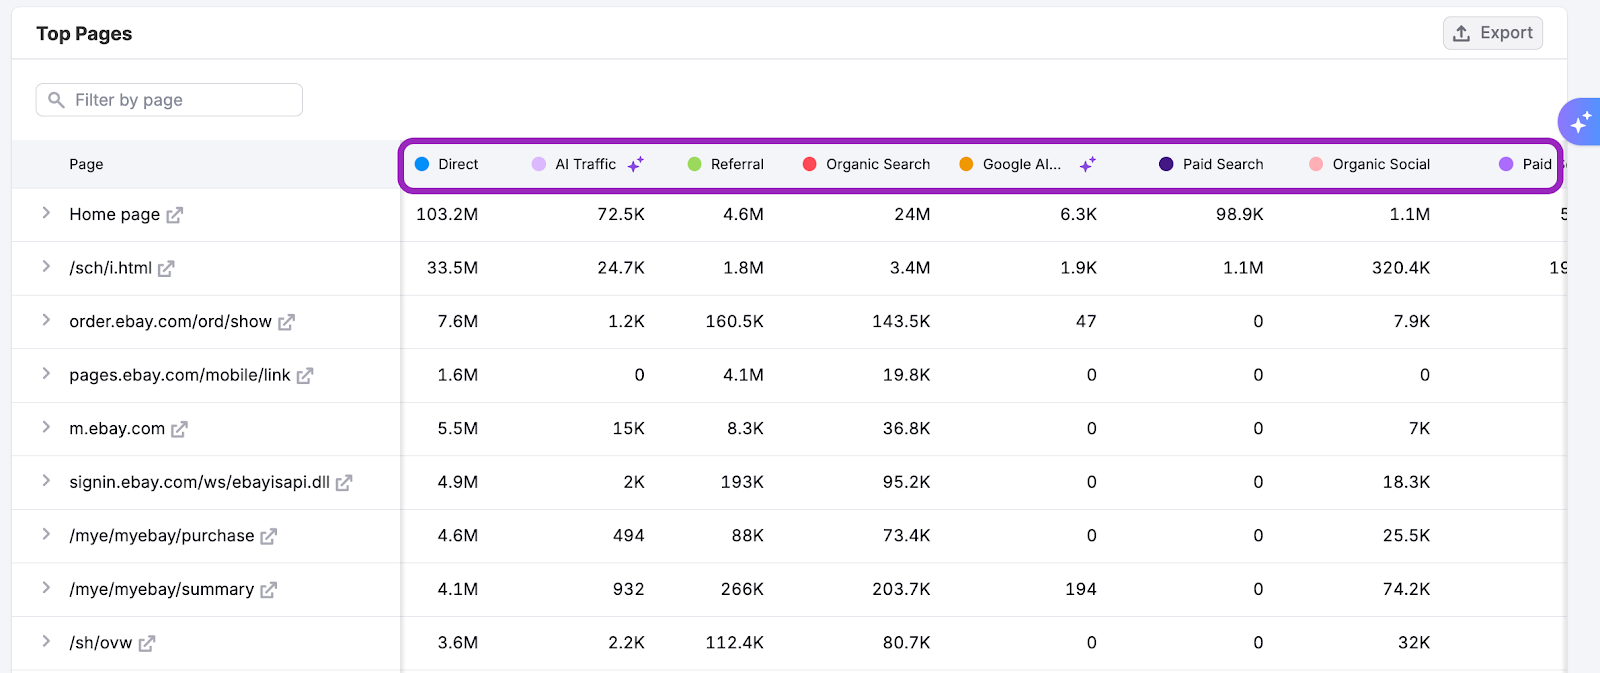Click the Referral green color dot

[695, 164]
